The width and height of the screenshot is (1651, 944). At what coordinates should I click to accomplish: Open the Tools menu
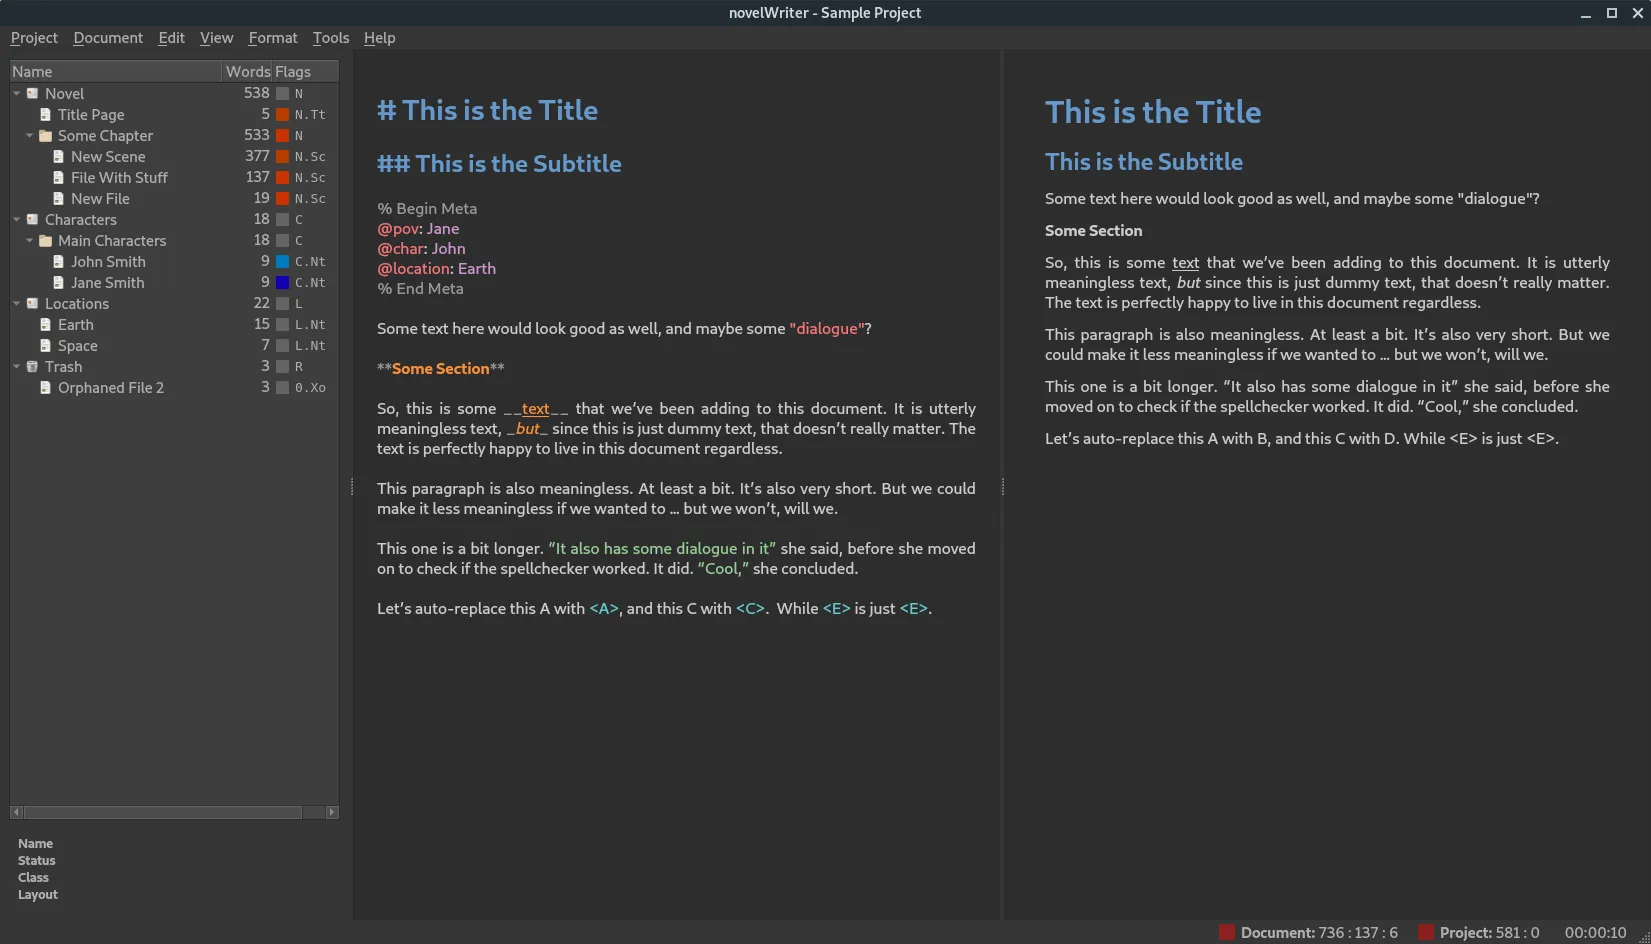click(330, 37)
